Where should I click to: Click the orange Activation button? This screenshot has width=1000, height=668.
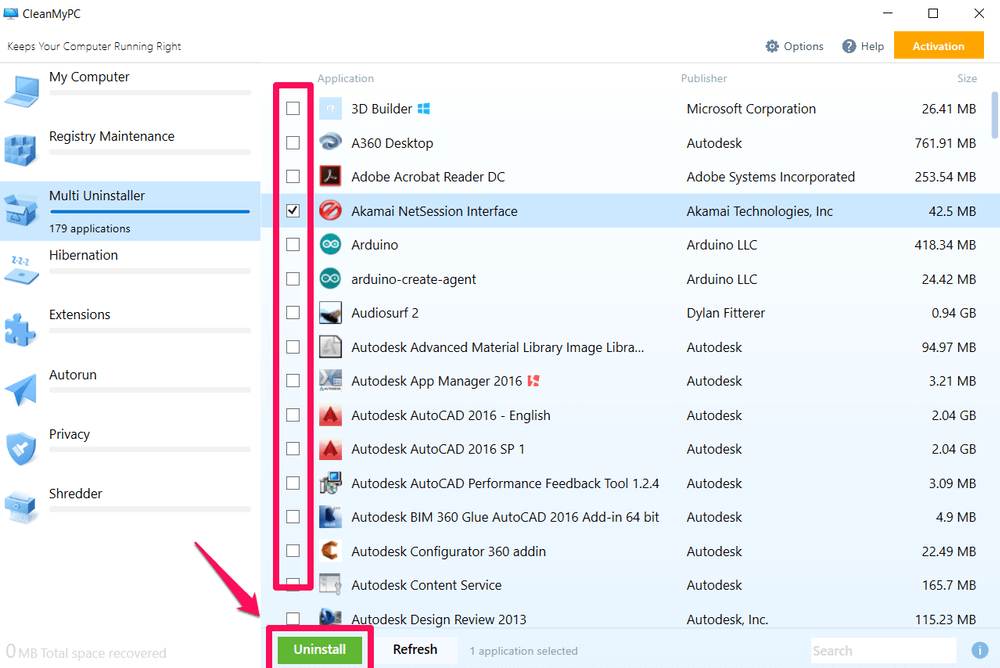938,45
